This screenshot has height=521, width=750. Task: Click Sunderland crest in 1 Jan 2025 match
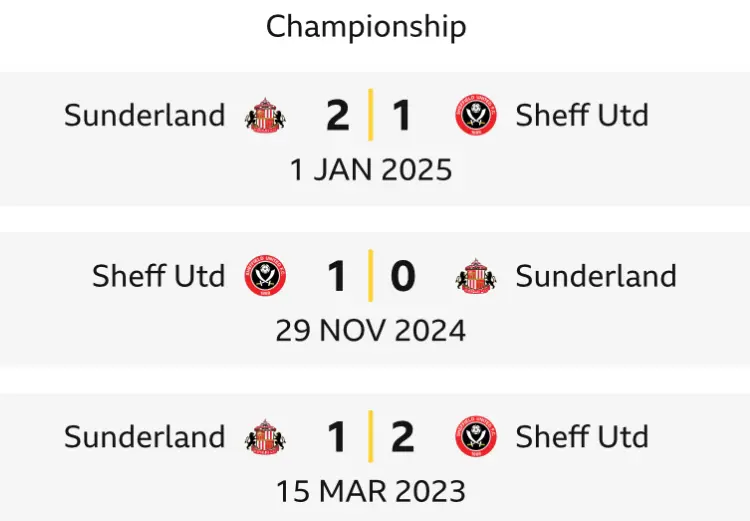click(x=265, y=115)
